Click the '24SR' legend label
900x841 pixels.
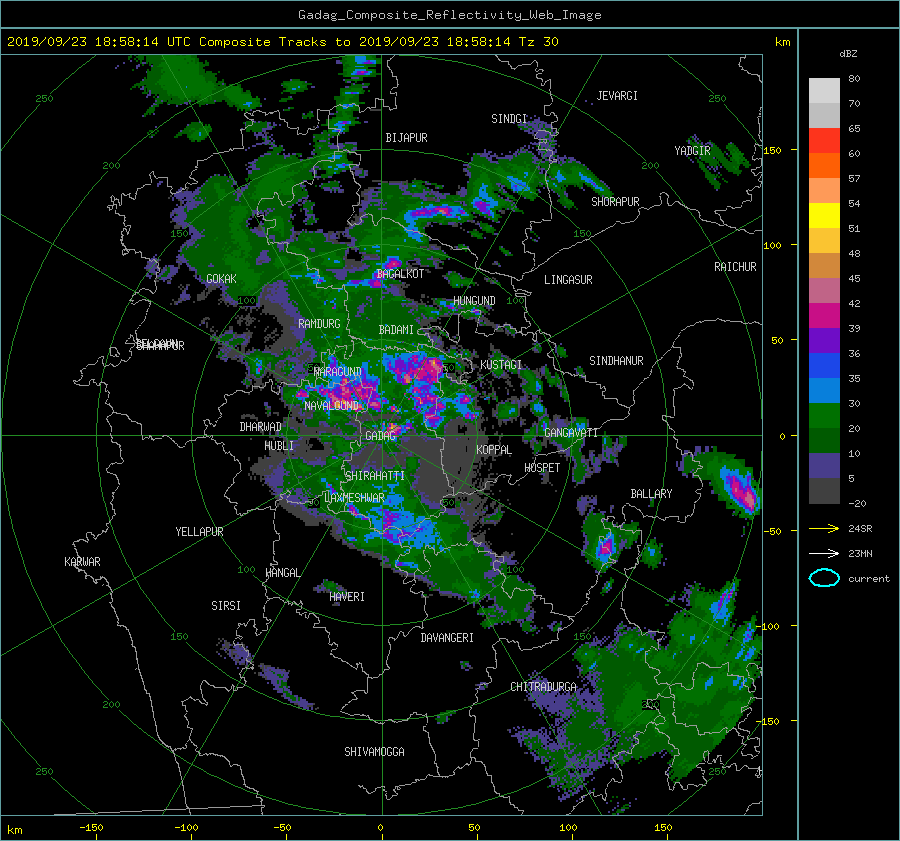860,529
